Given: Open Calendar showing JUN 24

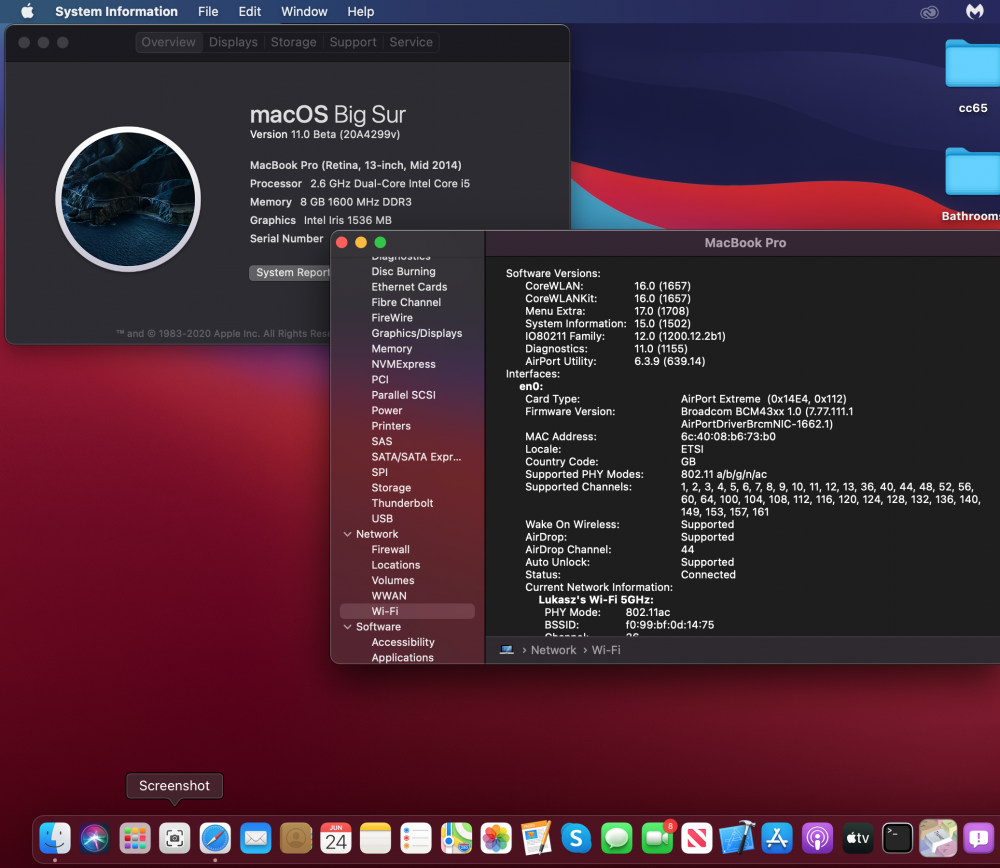Looking at the screenshot, I should click(336, 838).
